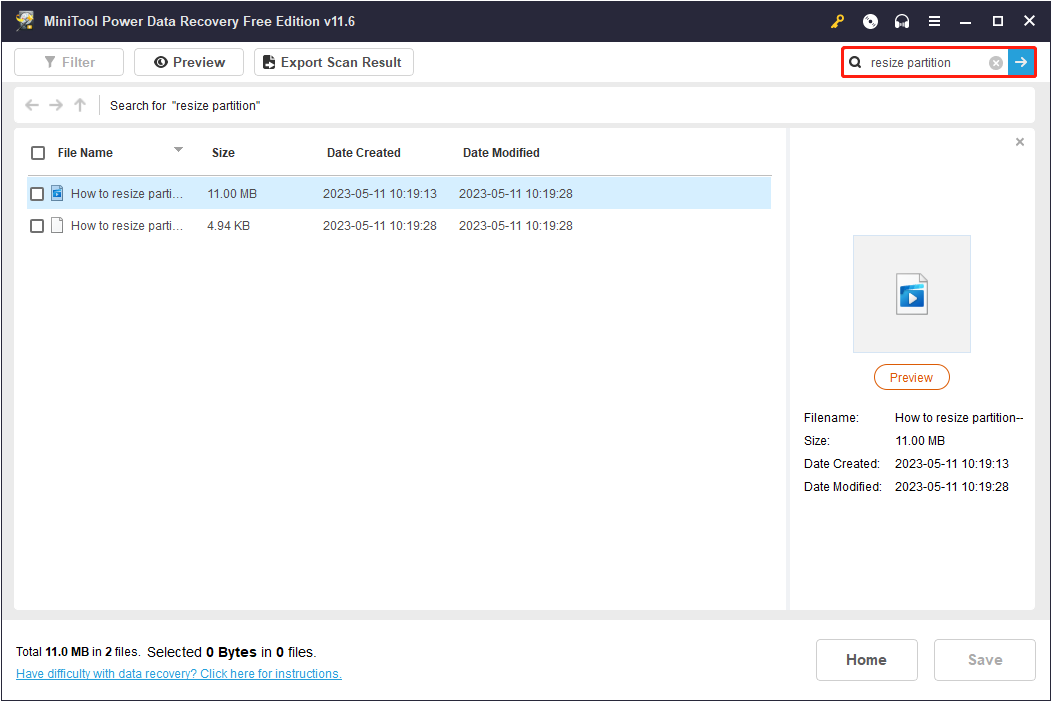The image size is (1053, 703).
Task: Clear the search text with the X icon
Action: [x=996, y=63]
